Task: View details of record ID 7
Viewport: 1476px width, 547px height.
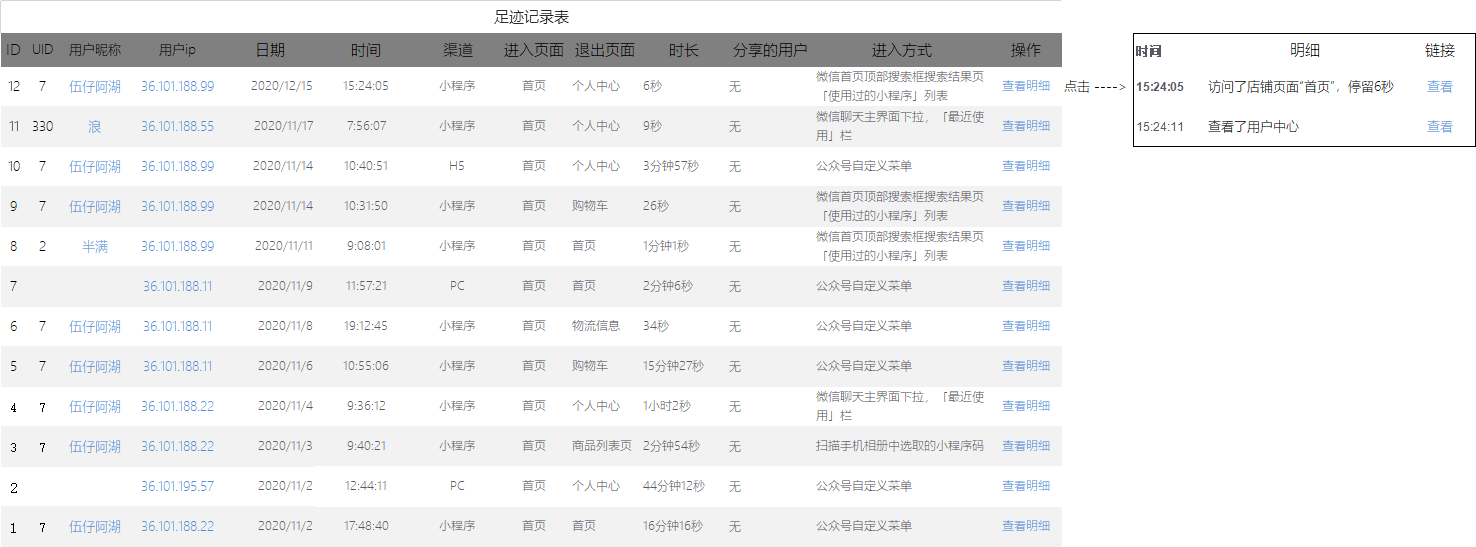Action: coord(1025,286)
